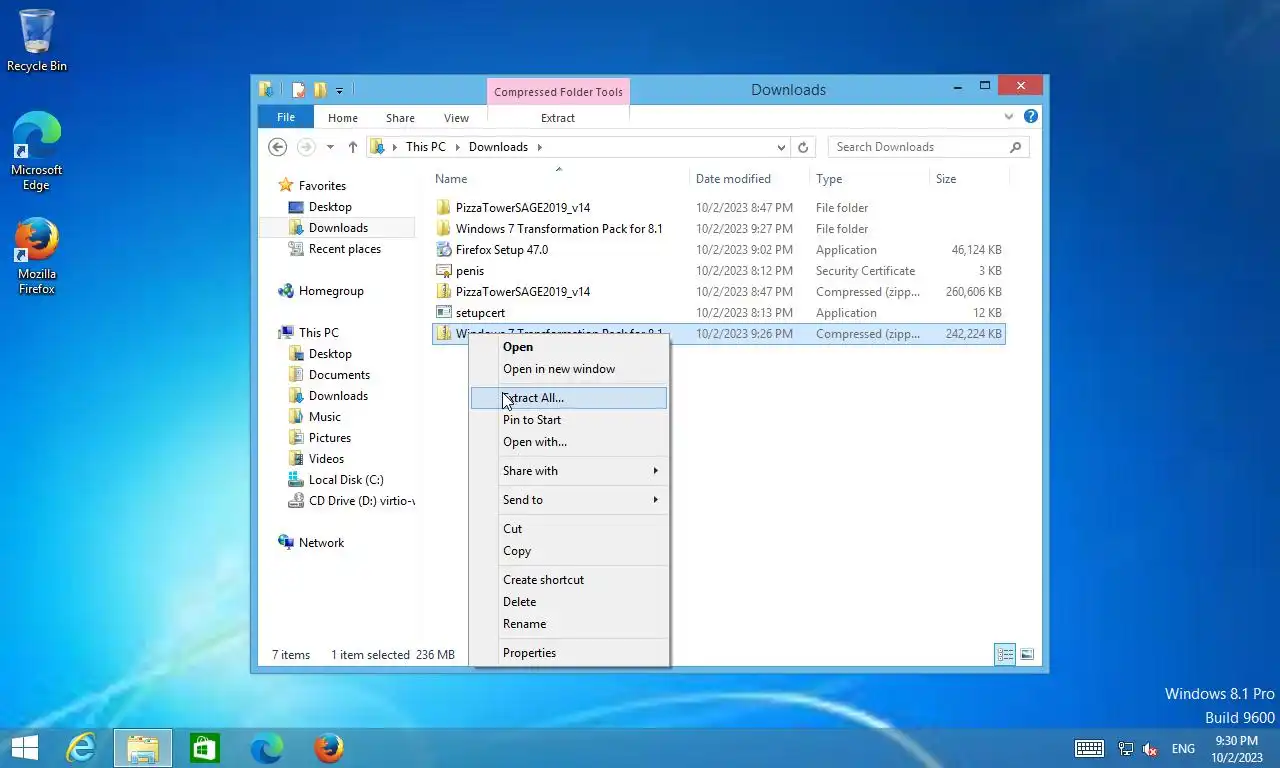
Task: Open Explorer help question mark icon
Action: tap(1031, 117)
